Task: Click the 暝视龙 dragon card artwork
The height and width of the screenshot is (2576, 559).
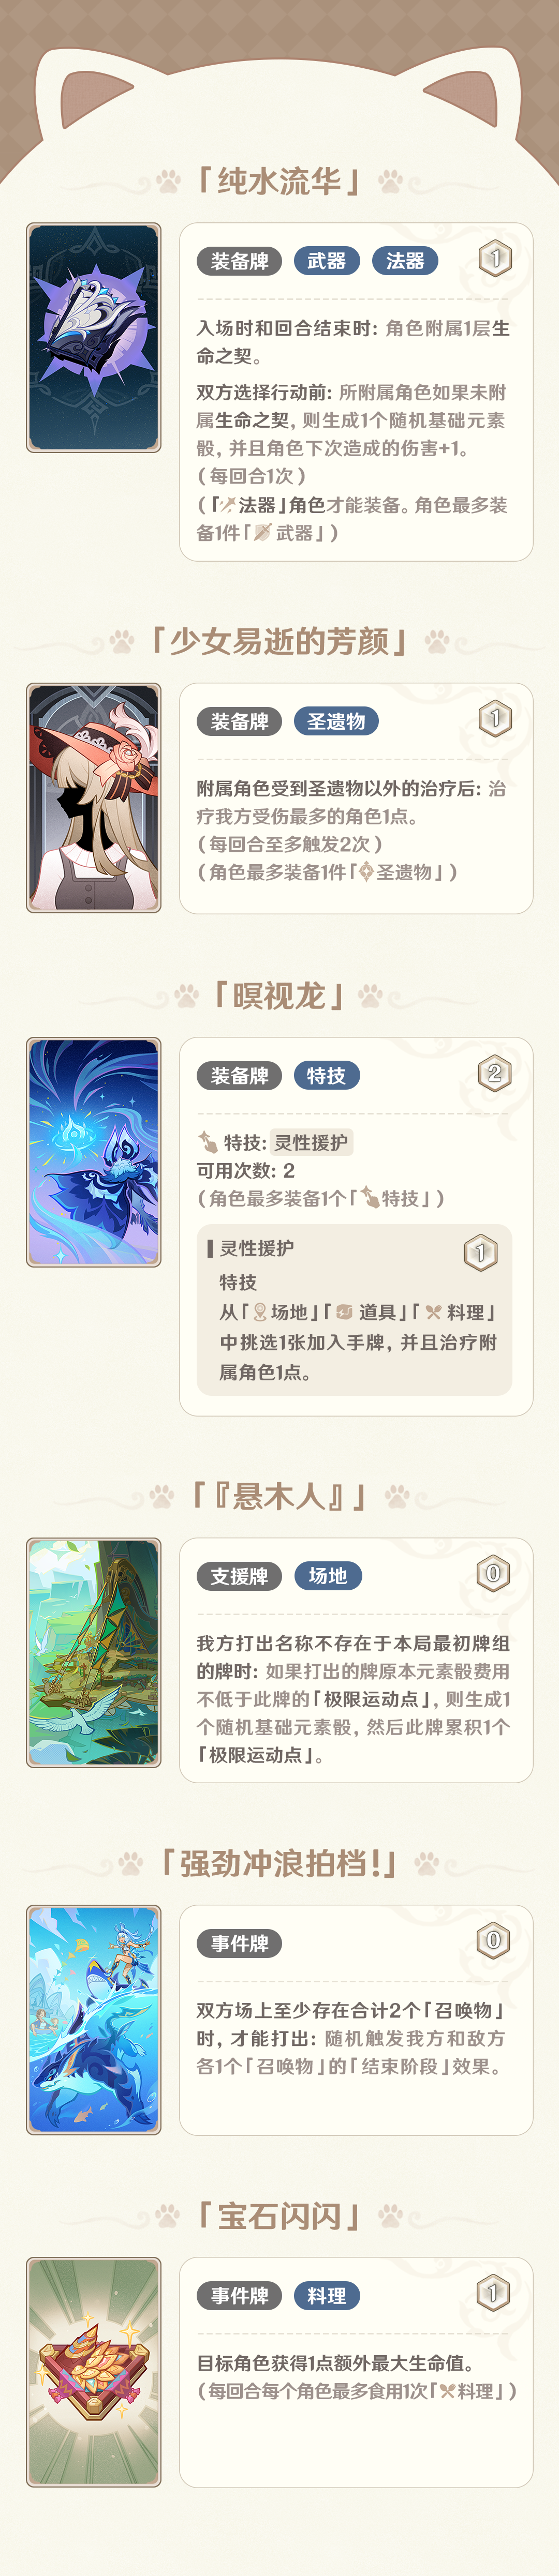Action: (93, 1152)
